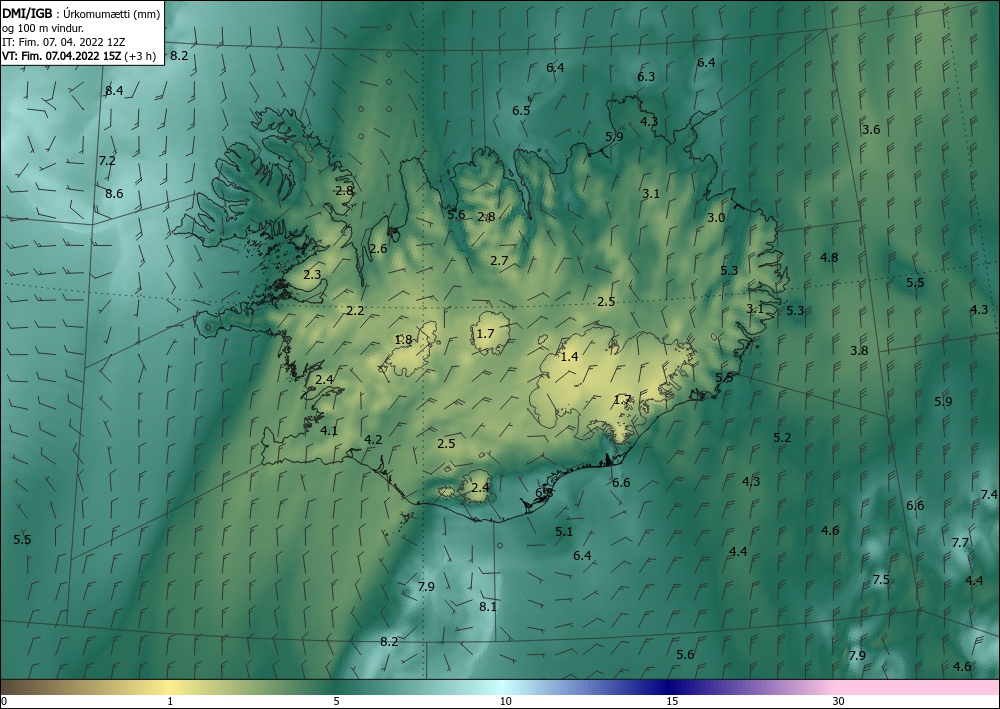This screenshot has width=1000, height=709.
Task: Click the '5' label on the color scale
Action: pos(337,701)
